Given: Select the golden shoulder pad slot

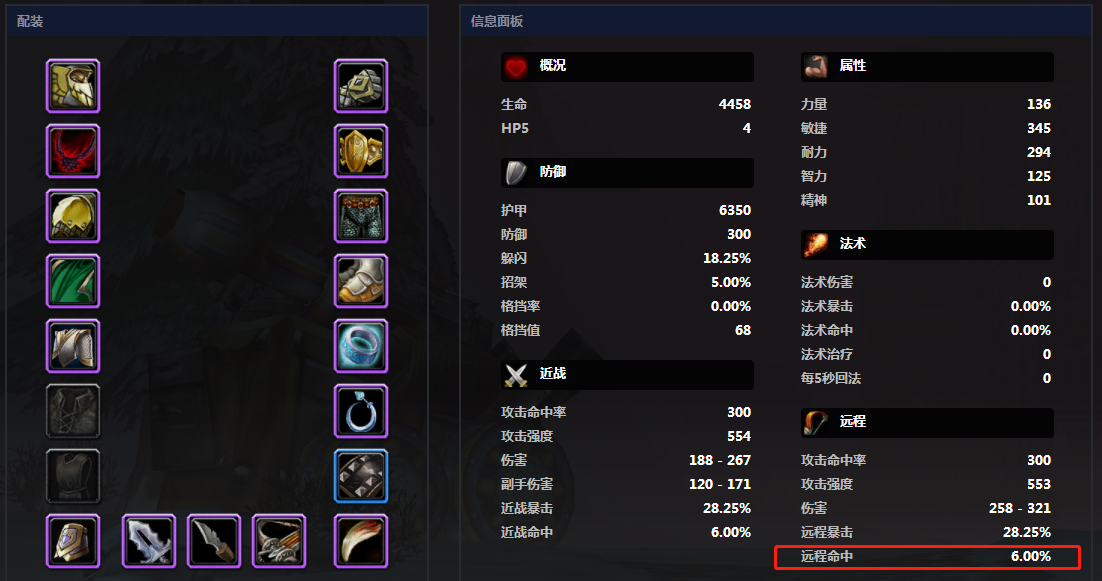Looking at the screenshot, I should coord(73,216).
